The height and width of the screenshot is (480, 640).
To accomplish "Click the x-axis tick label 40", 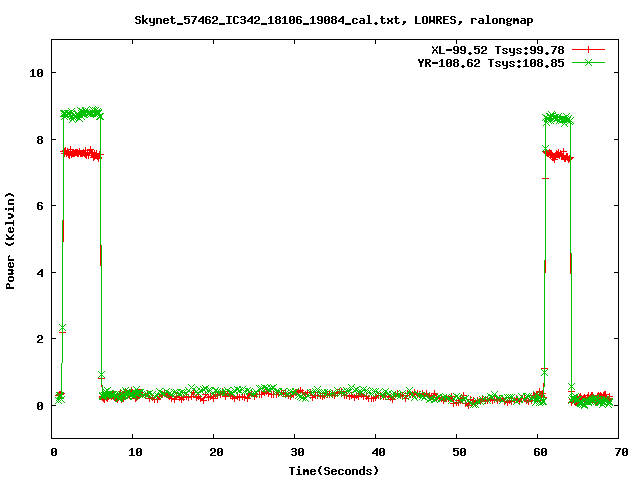I will [378, 452].
